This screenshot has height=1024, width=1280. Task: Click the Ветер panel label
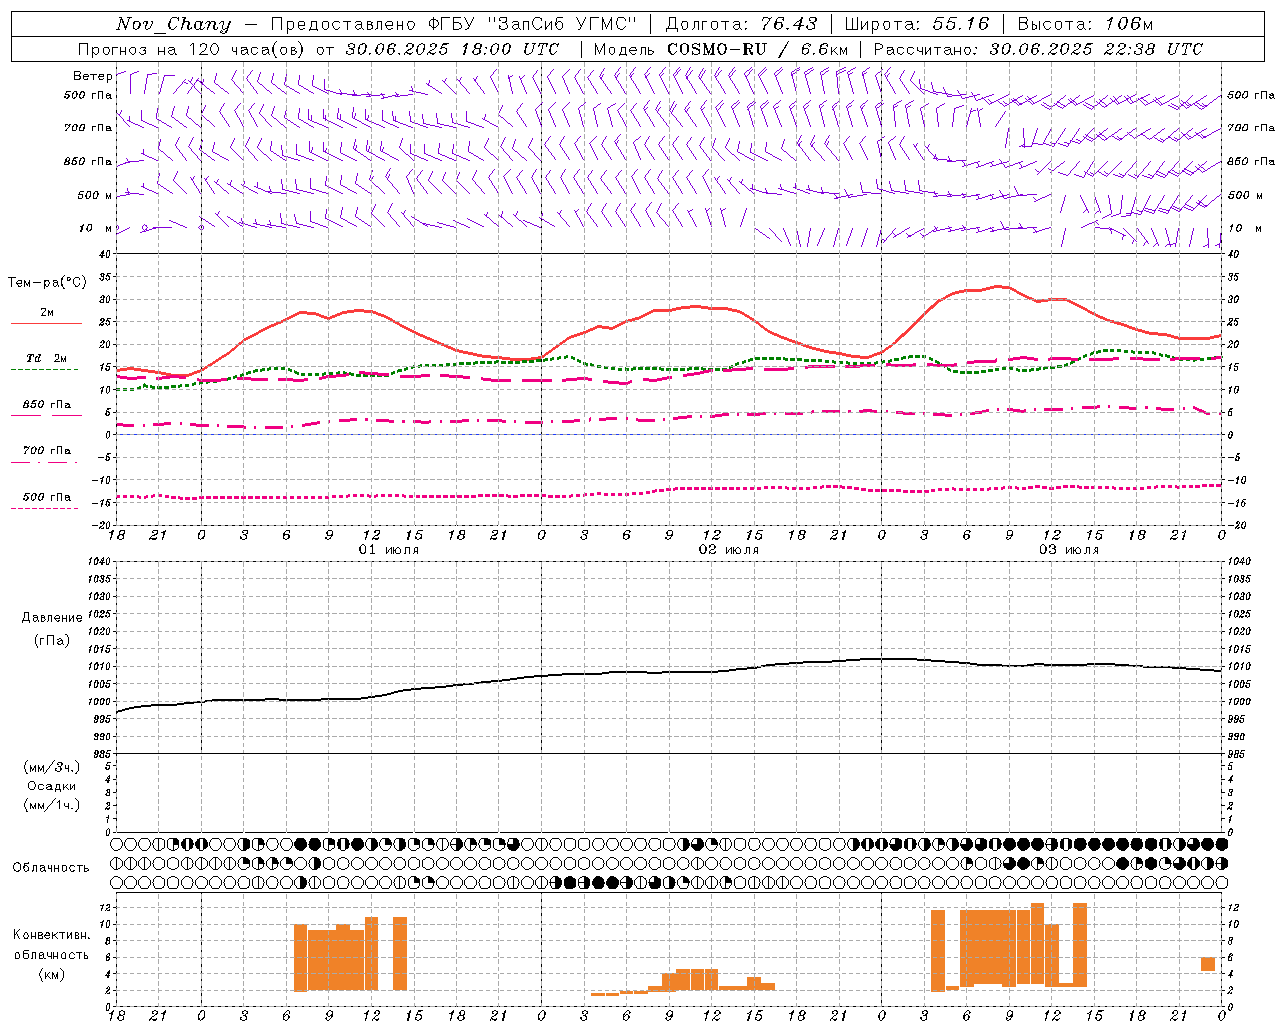pos(92,76)
